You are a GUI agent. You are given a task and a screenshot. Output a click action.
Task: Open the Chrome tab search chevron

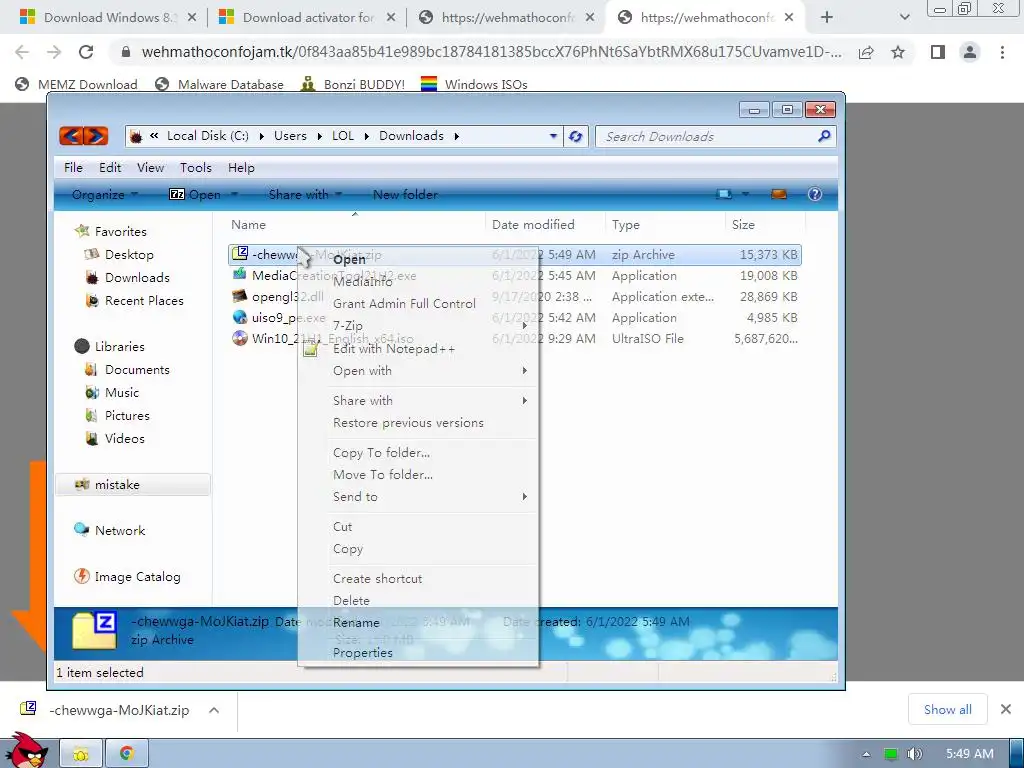(x=904, y=18)
